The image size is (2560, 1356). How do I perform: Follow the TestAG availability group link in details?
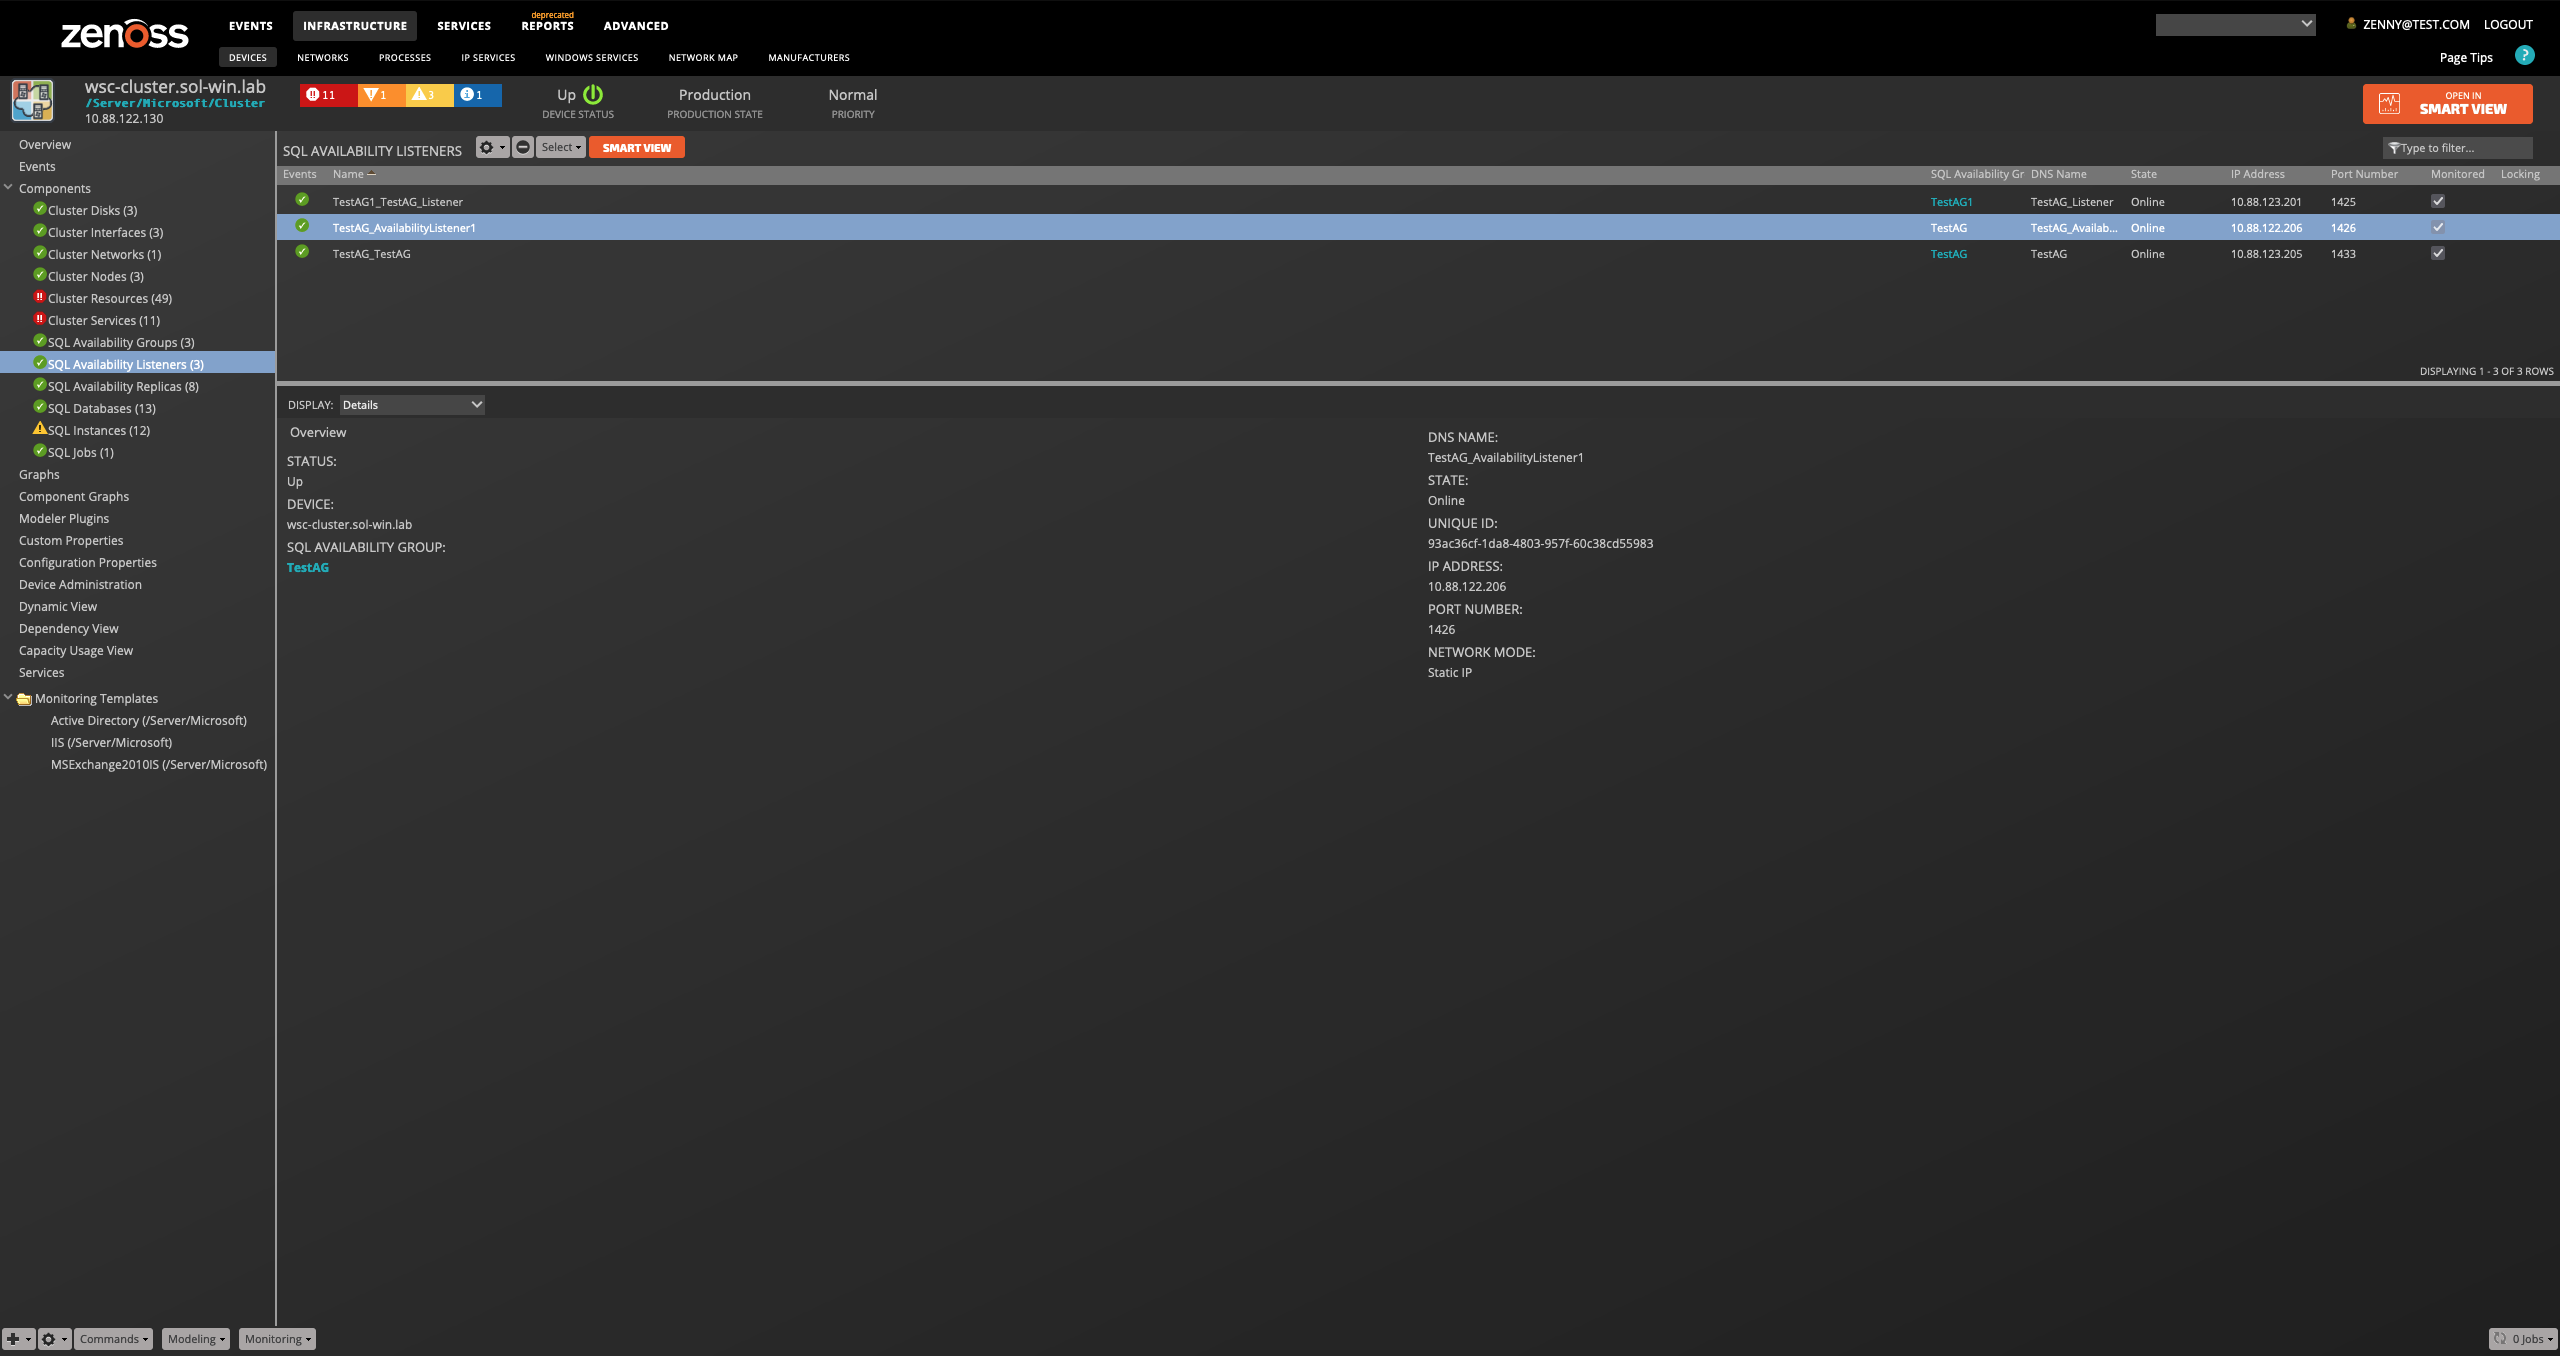point(308,568)
